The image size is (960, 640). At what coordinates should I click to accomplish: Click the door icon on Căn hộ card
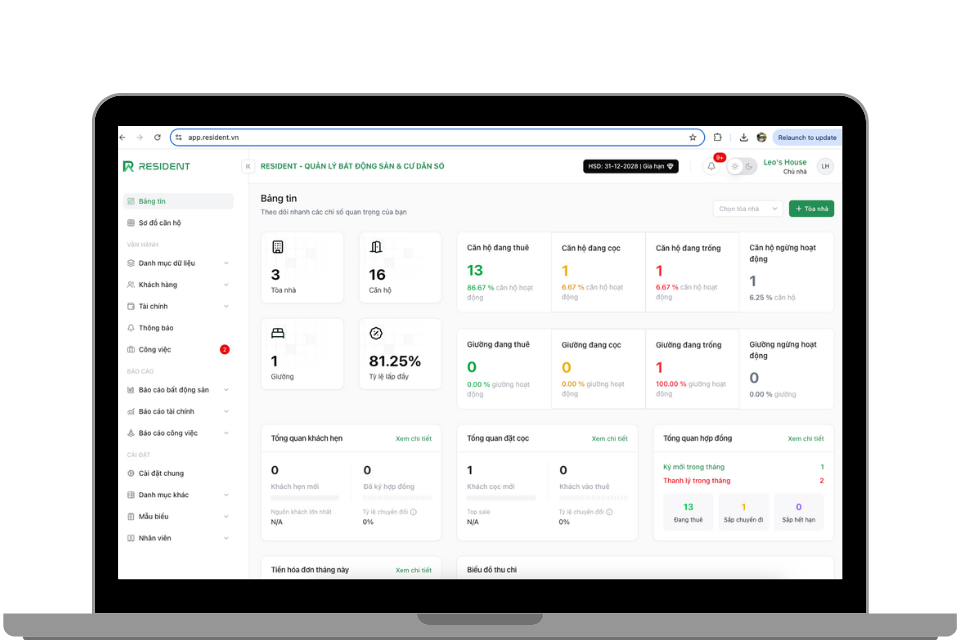point(376,247)
